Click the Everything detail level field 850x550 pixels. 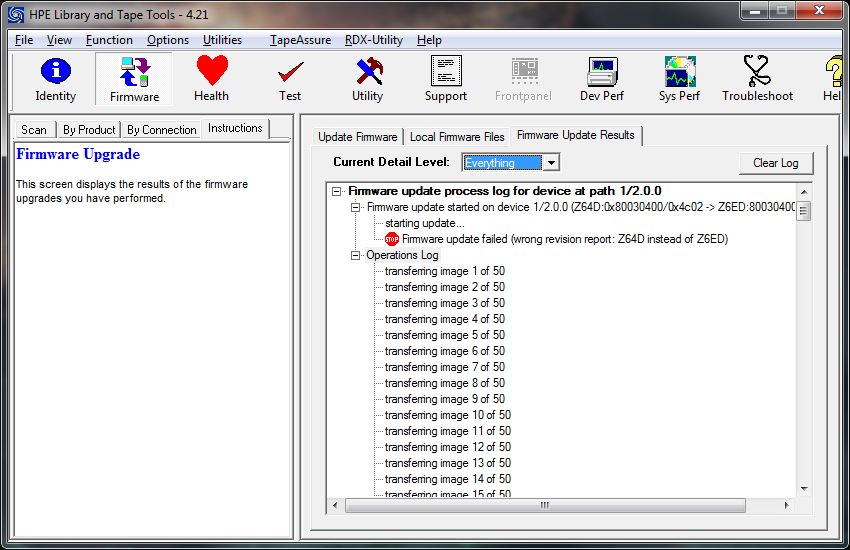click(503, 163)
